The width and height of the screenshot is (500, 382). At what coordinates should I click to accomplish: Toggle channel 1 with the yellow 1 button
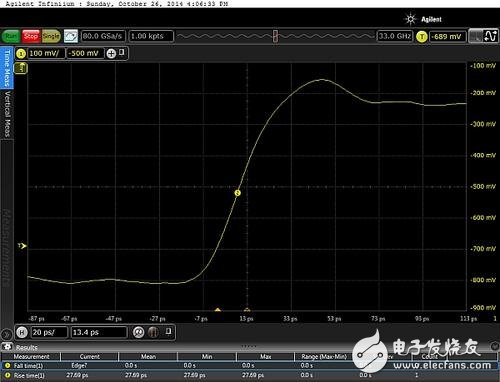pyautogui.click(x=21, y=53)
